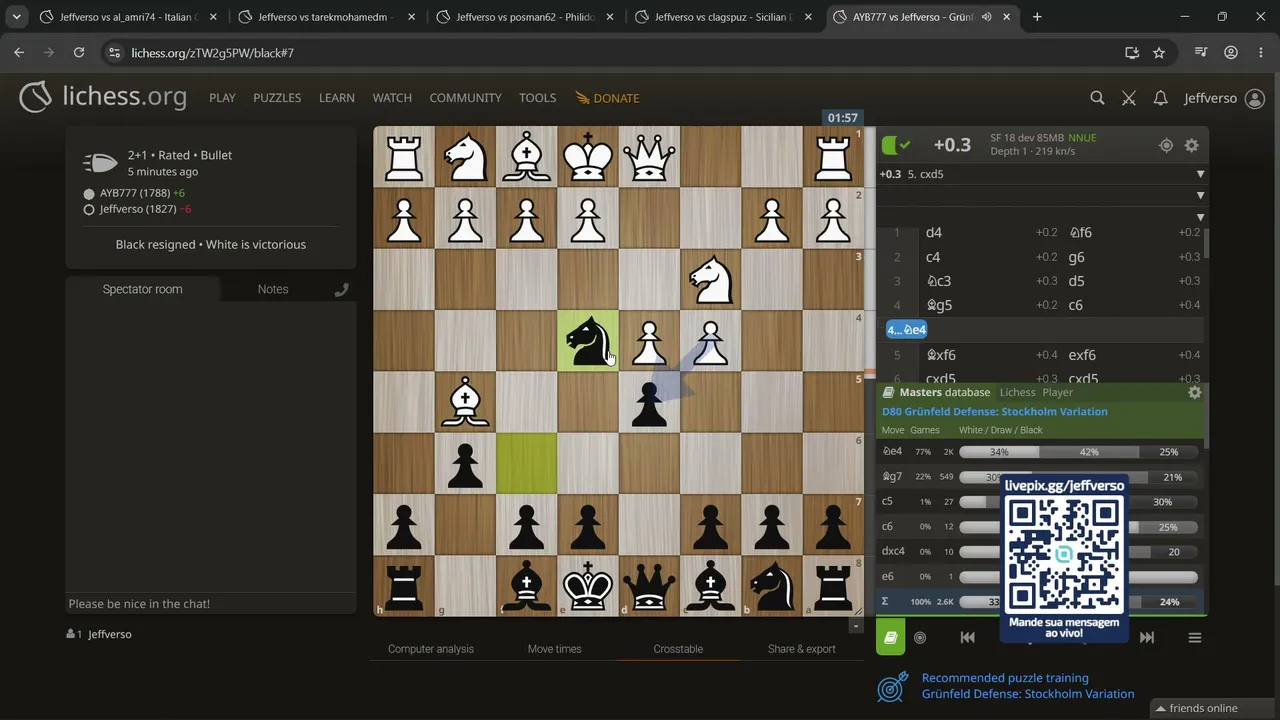The image size is (1280, 720).
Task: Click the DONATE link
Action: 607,98
